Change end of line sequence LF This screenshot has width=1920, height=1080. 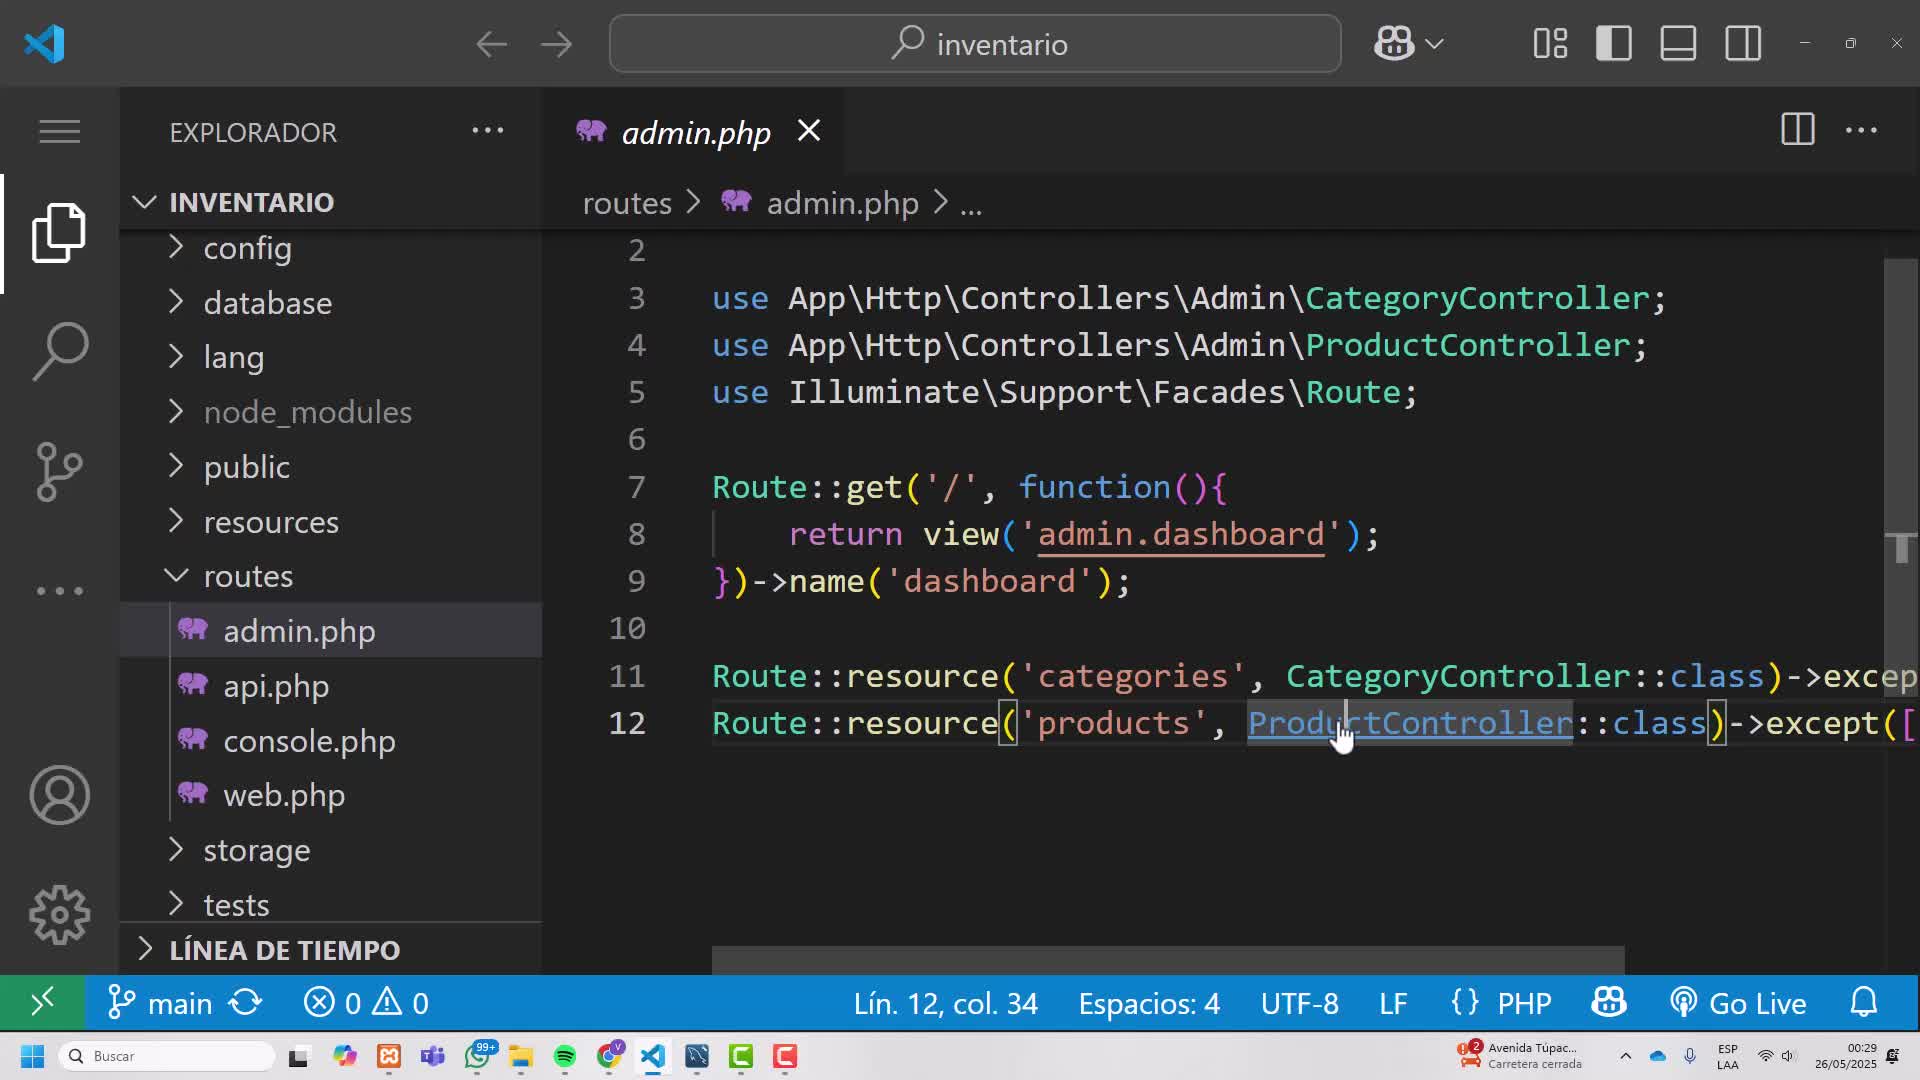coord(1393,1003)
